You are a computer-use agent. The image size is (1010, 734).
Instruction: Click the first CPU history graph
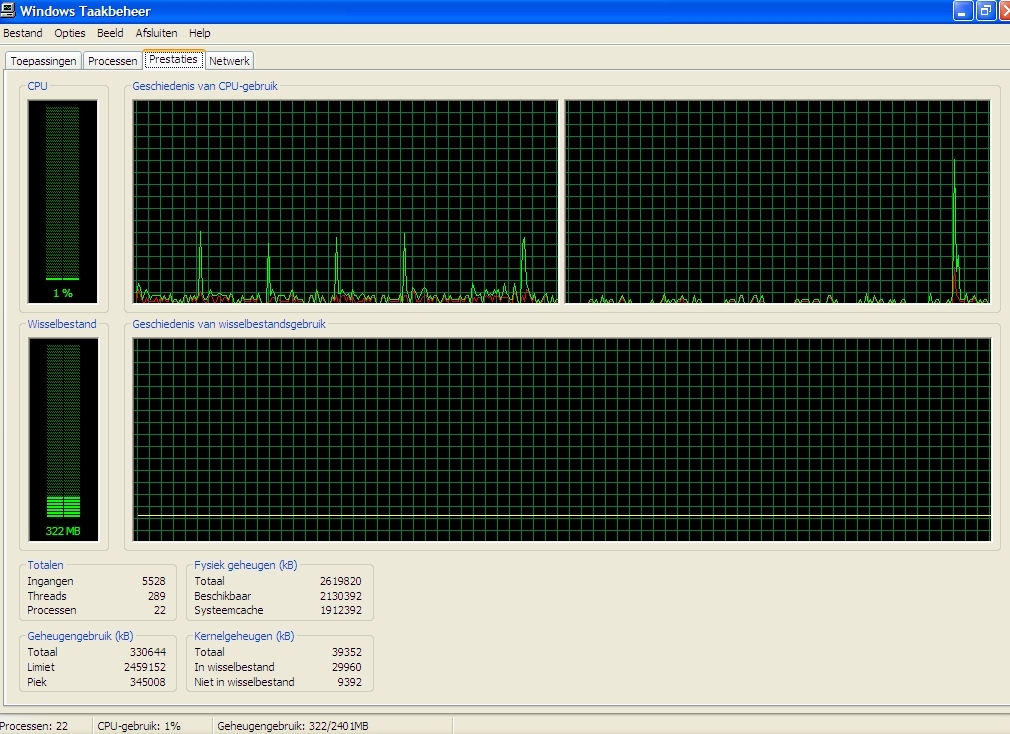[345, 201]
